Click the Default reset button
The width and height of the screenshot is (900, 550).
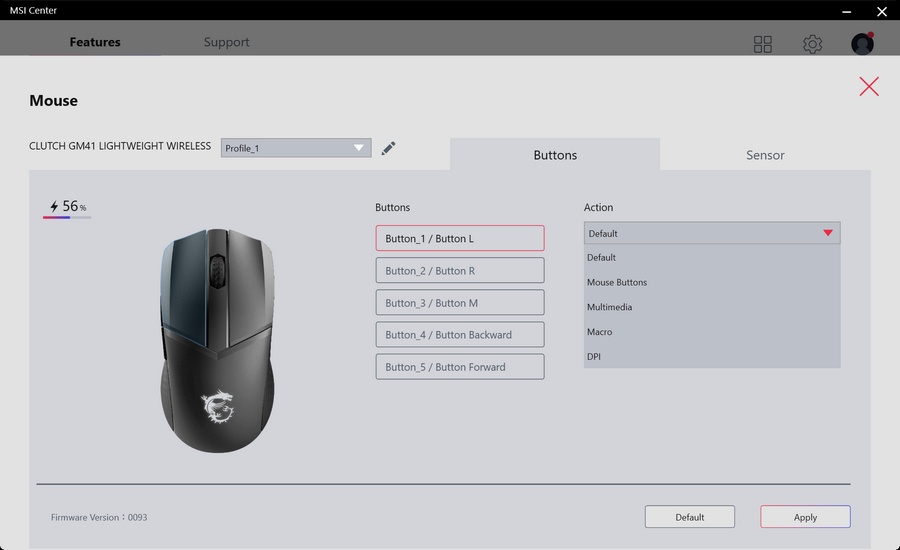click(689, 517)
